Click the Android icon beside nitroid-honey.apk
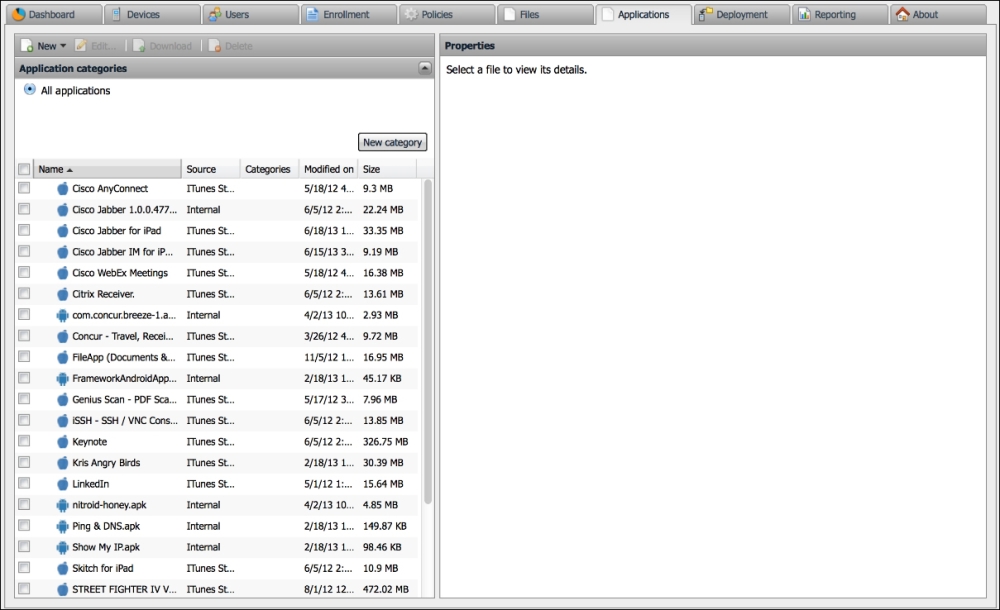 point(62,505)
